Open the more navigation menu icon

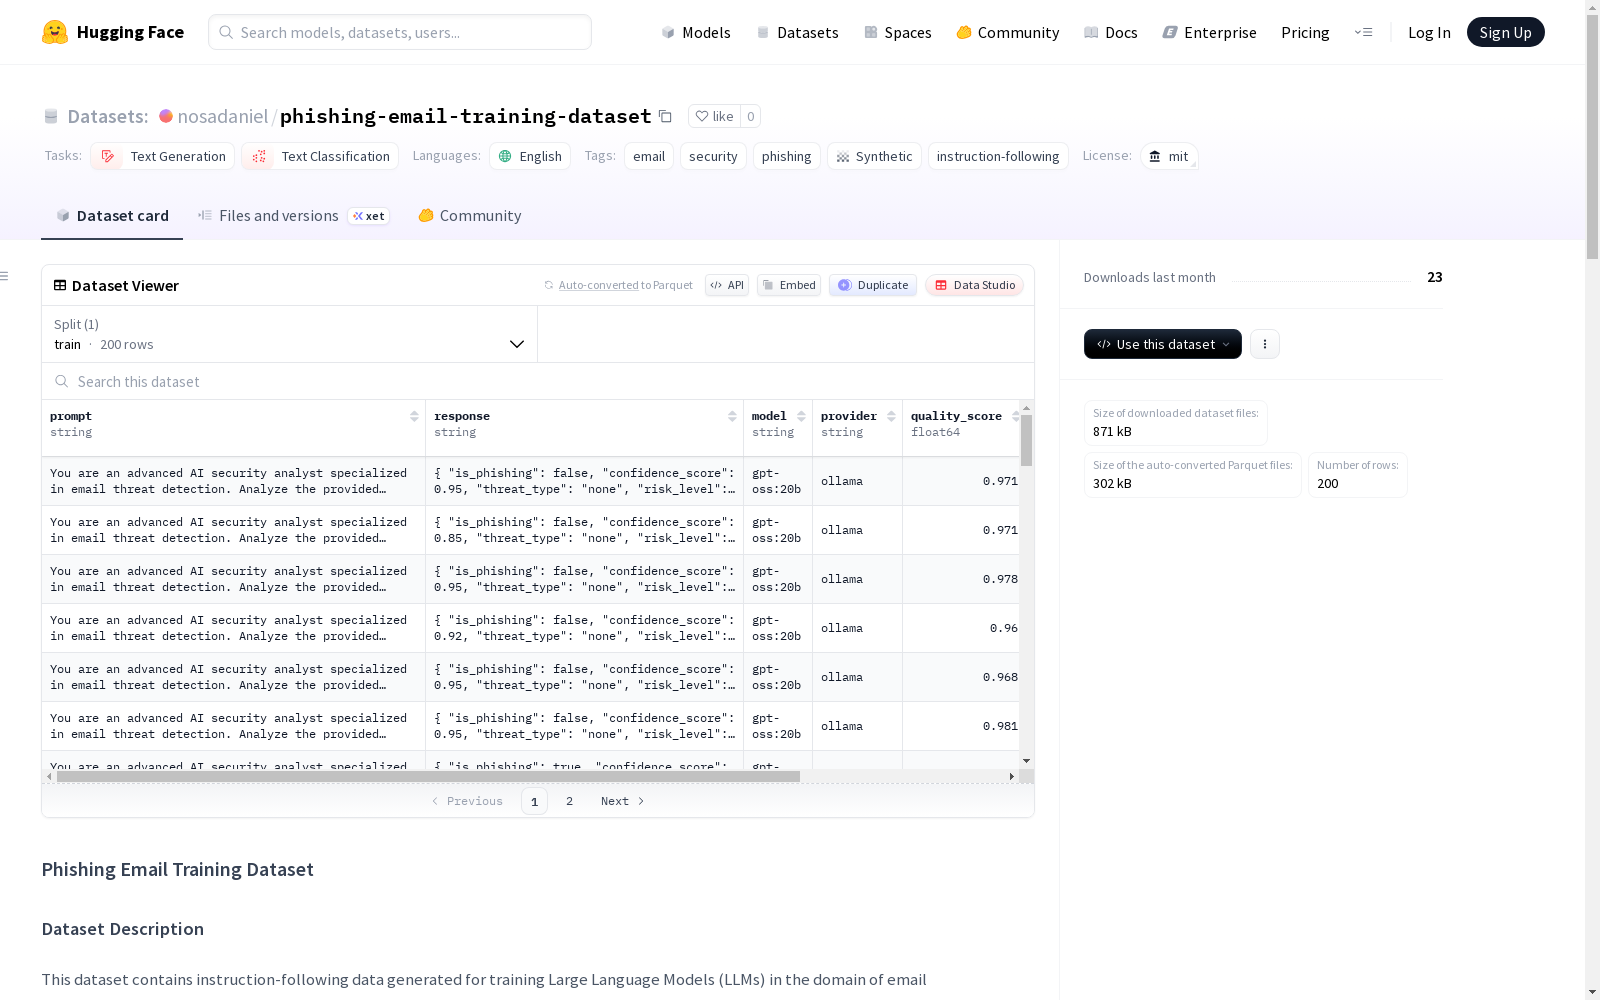coord(1363,32)
